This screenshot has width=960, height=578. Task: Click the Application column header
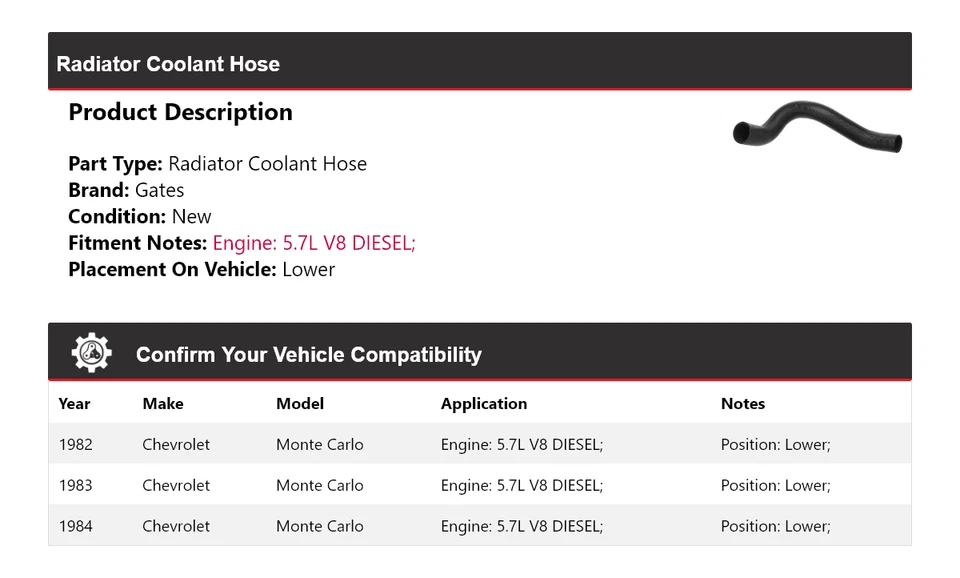tap(484, 404)
